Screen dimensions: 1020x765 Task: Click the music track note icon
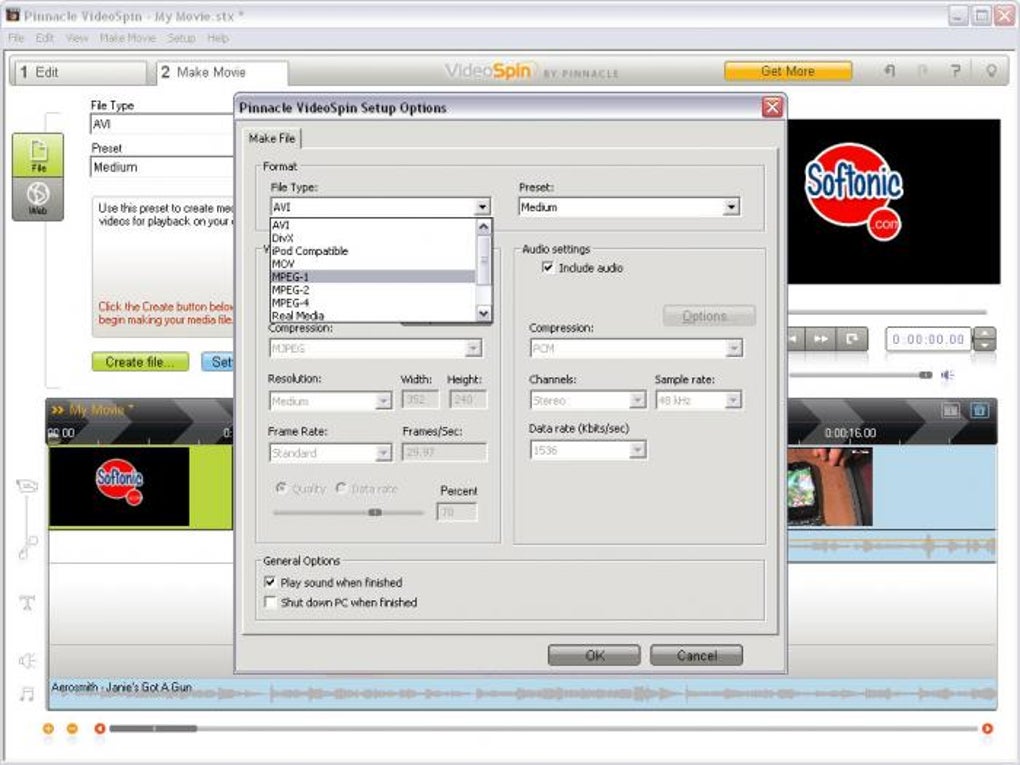(27, 694)
